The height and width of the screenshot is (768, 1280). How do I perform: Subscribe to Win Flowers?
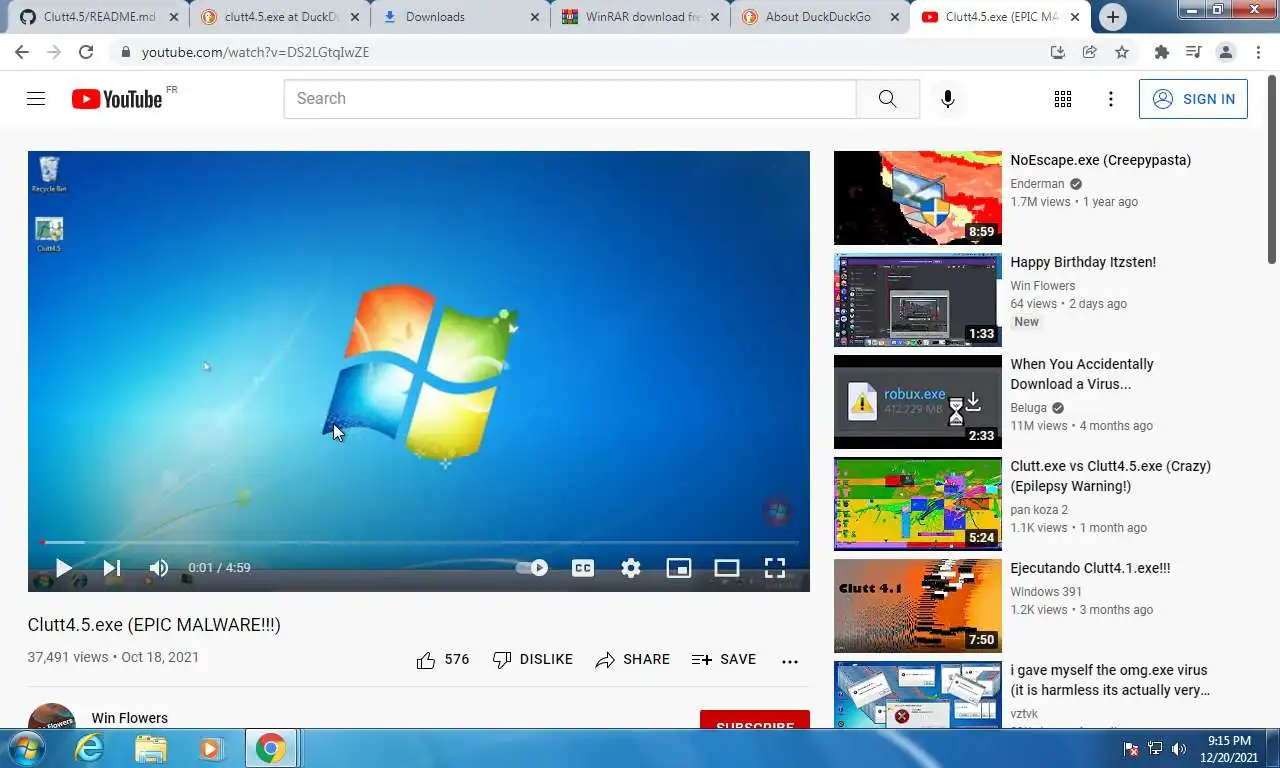pos(755,720)
